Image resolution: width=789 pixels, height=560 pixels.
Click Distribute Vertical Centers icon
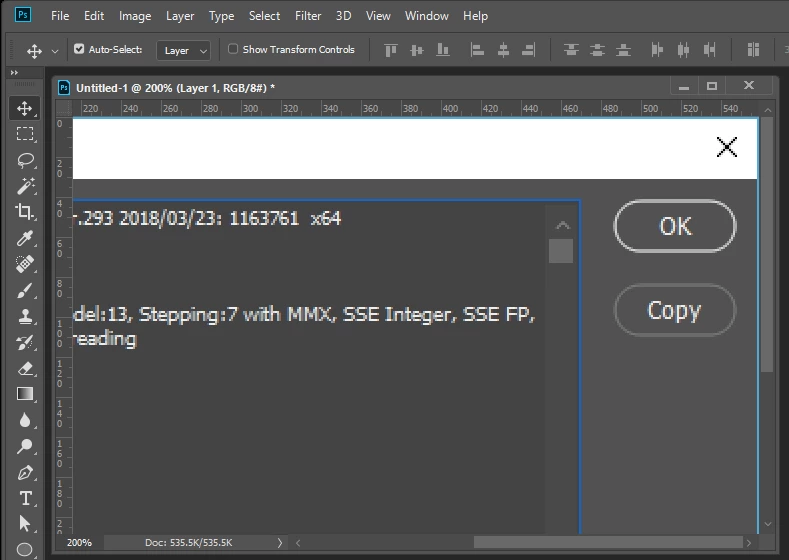pyautogui.click(x=597, y=50)
